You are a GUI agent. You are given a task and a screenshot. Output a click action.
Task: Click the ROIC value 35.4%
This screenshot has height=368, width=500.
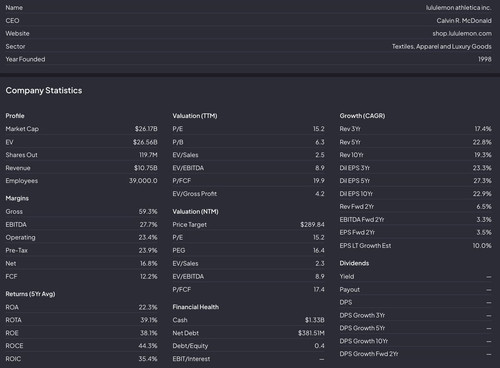click(148, 359)
